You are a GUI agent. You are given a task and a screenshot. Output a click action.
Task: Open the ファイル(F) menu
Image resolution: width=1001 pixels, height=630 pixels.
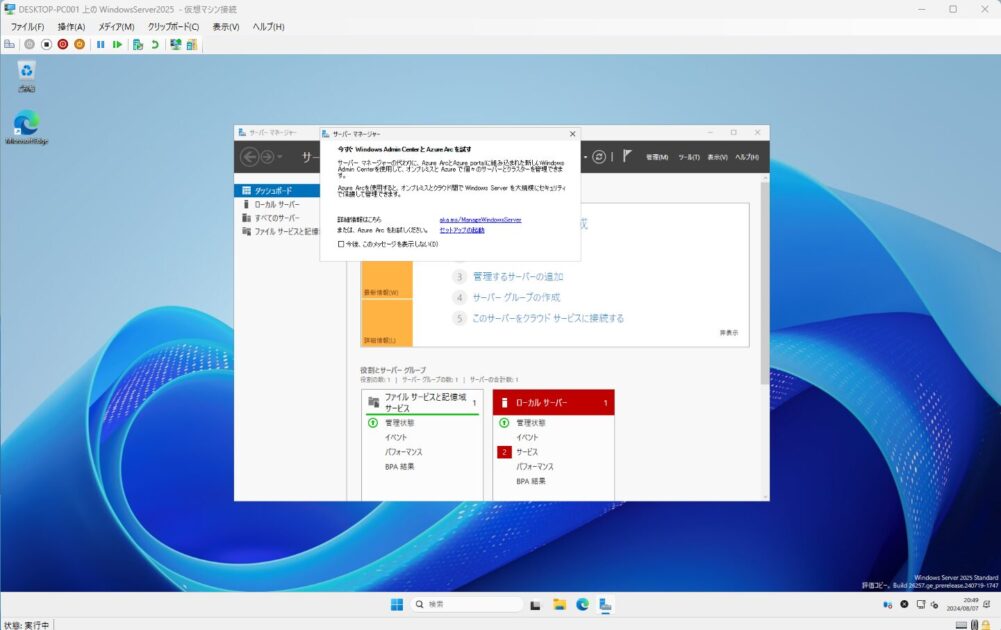tap(27, 27)
